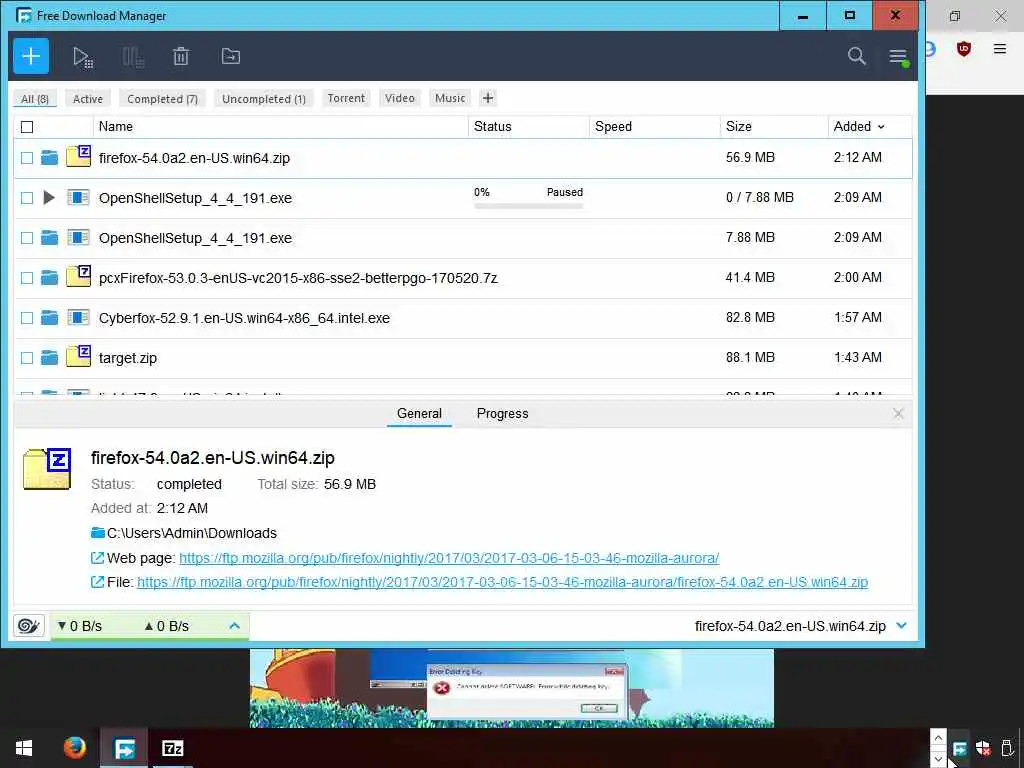
Task: Open folder of completed OpenShellSetup_4_4_191.exe
Action: tap(50, 238)
